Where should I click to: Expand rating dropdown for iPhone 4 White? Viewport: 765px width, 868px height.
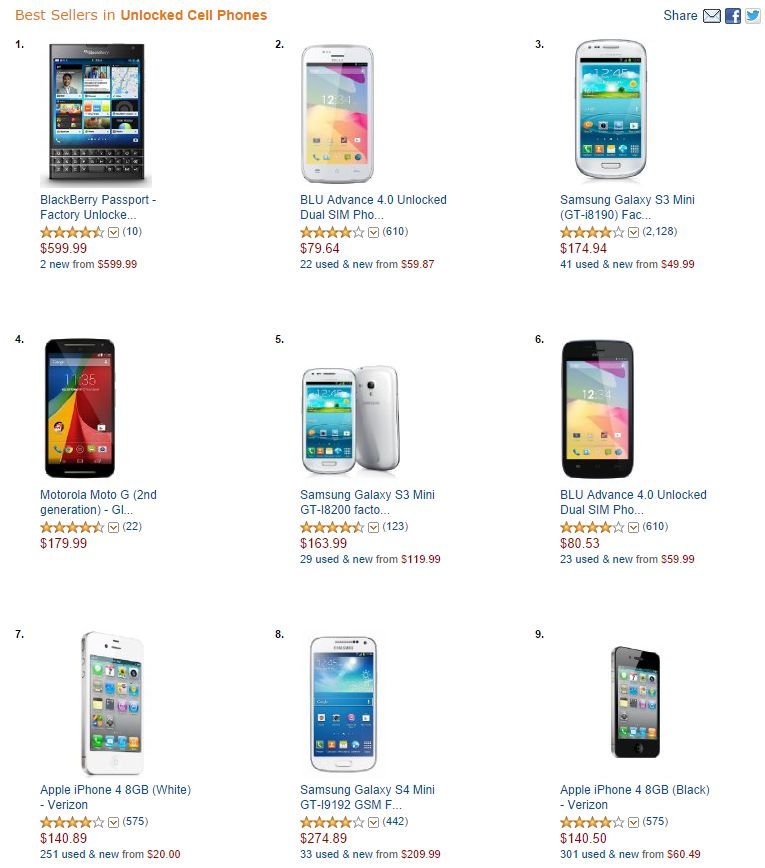pyautogui.click(x=113, y=822)
